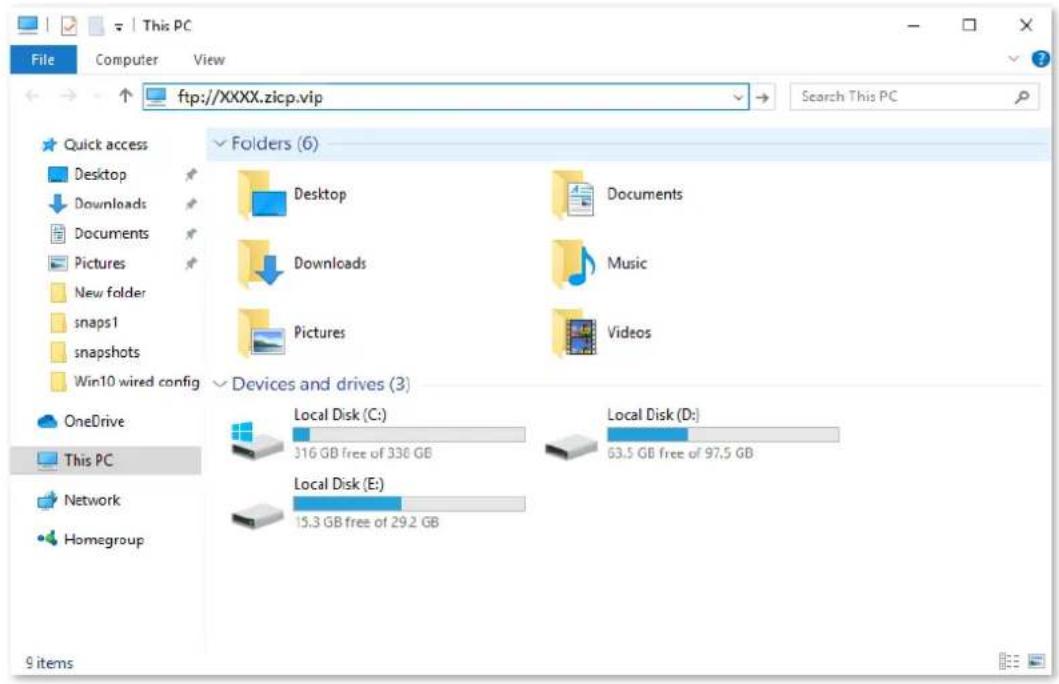Click the '63.5 GB free of 97.5 GB' text

(x=680, y=453)
